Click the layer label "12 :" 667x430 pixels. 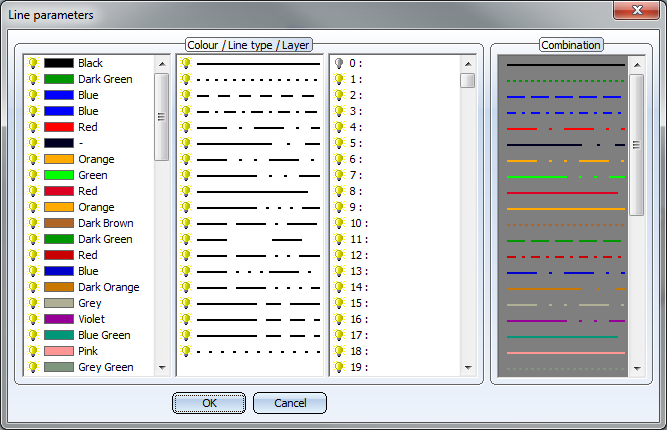[x=359, y=255]
